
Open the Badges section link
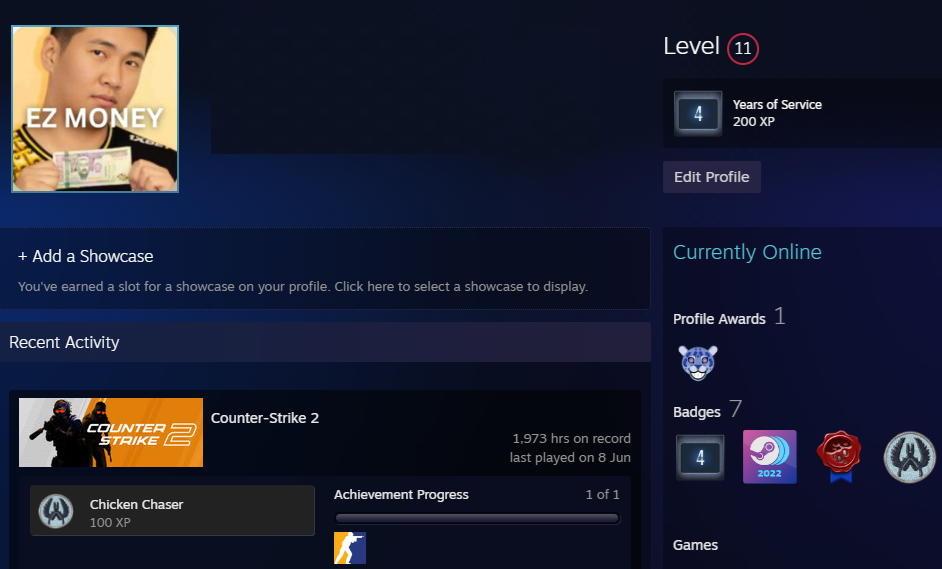coord(697,412)
